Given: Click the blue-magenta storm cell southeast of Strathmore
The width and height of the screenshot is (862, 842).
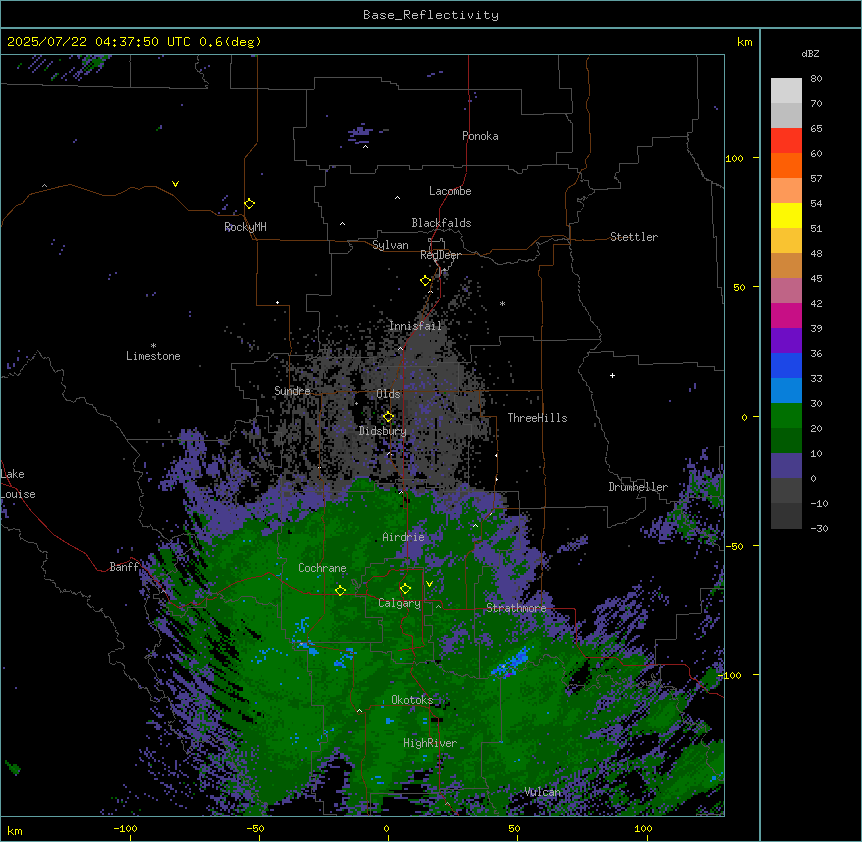Looking at the screenshot, I should [512, 662].
